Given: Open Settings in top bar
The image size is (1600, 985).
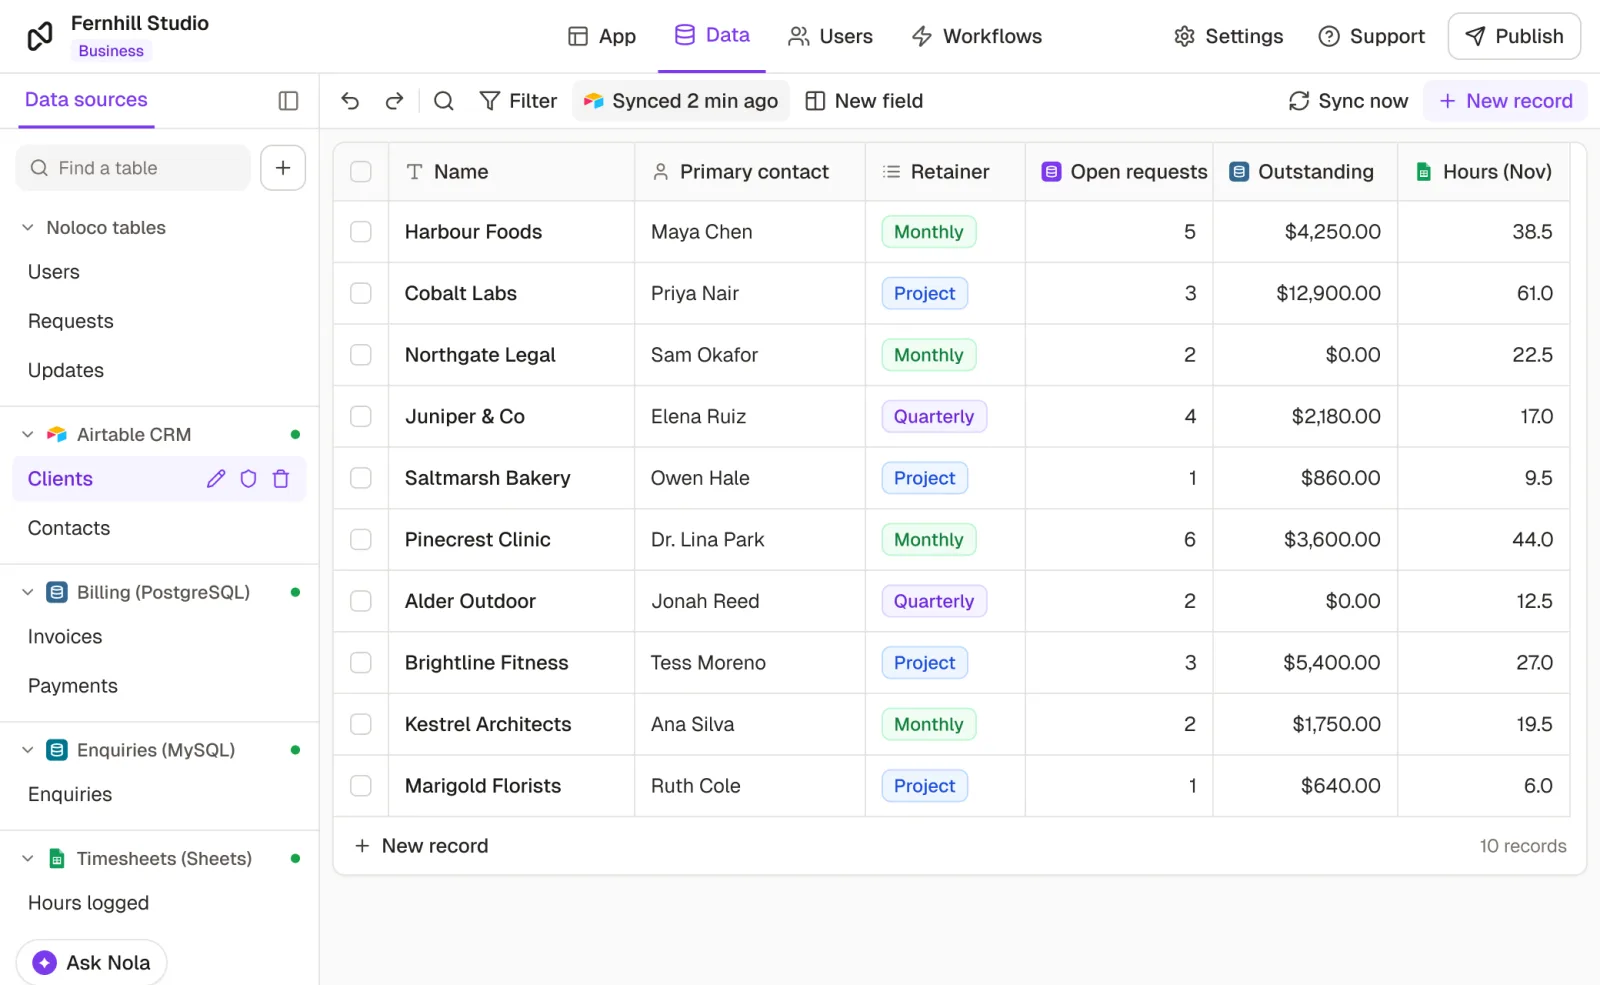Looking at the screenshot, I should [x=1228, y=36].
